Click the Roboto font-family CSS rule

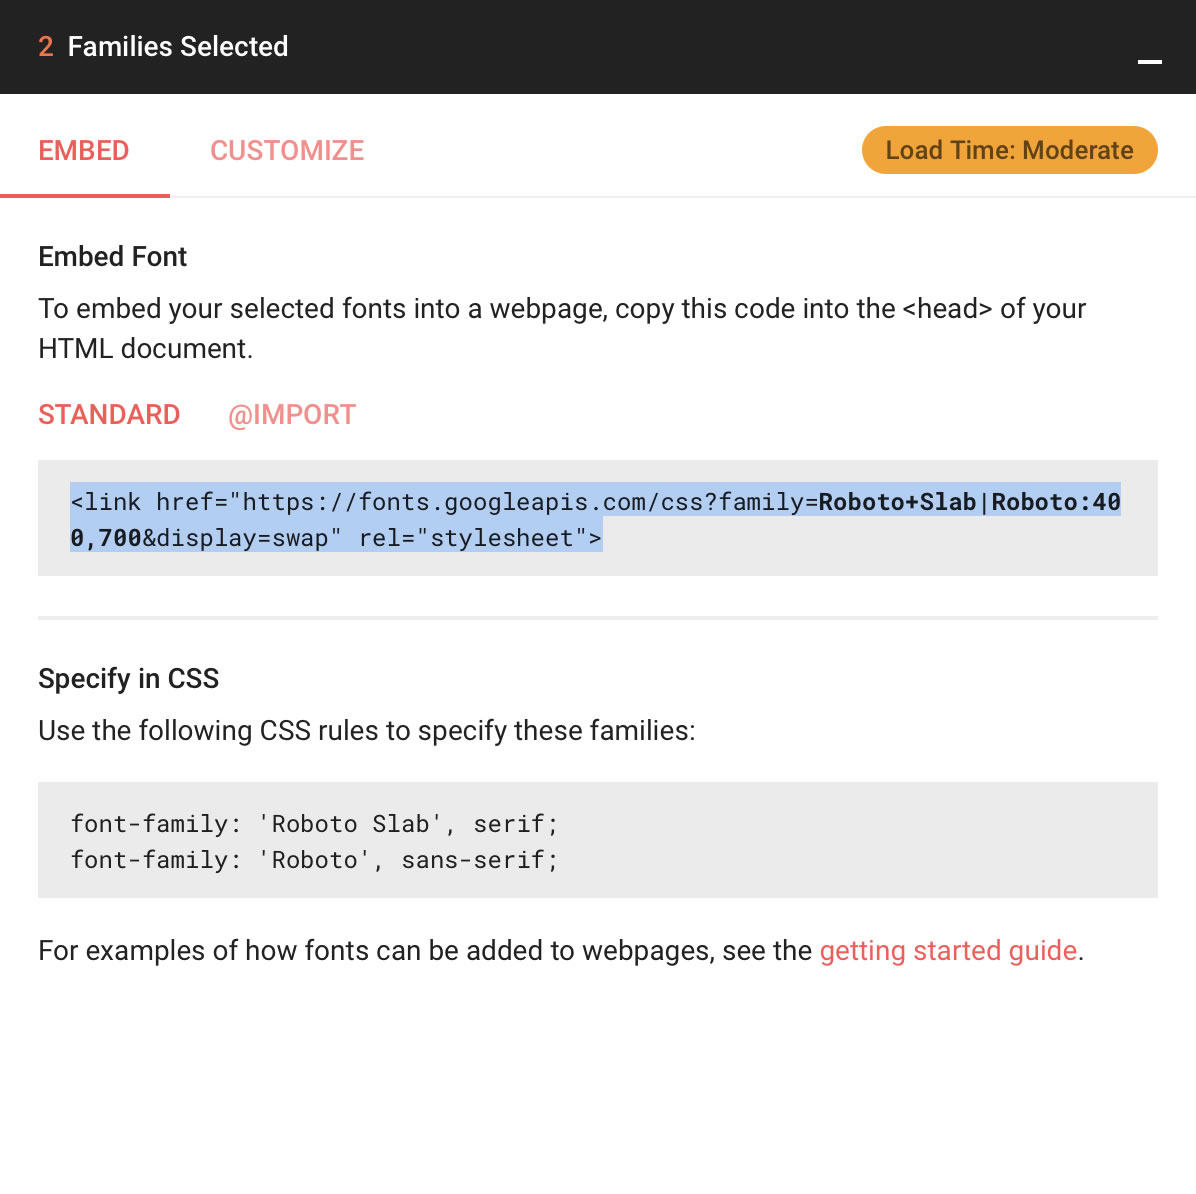coord(313,859)
